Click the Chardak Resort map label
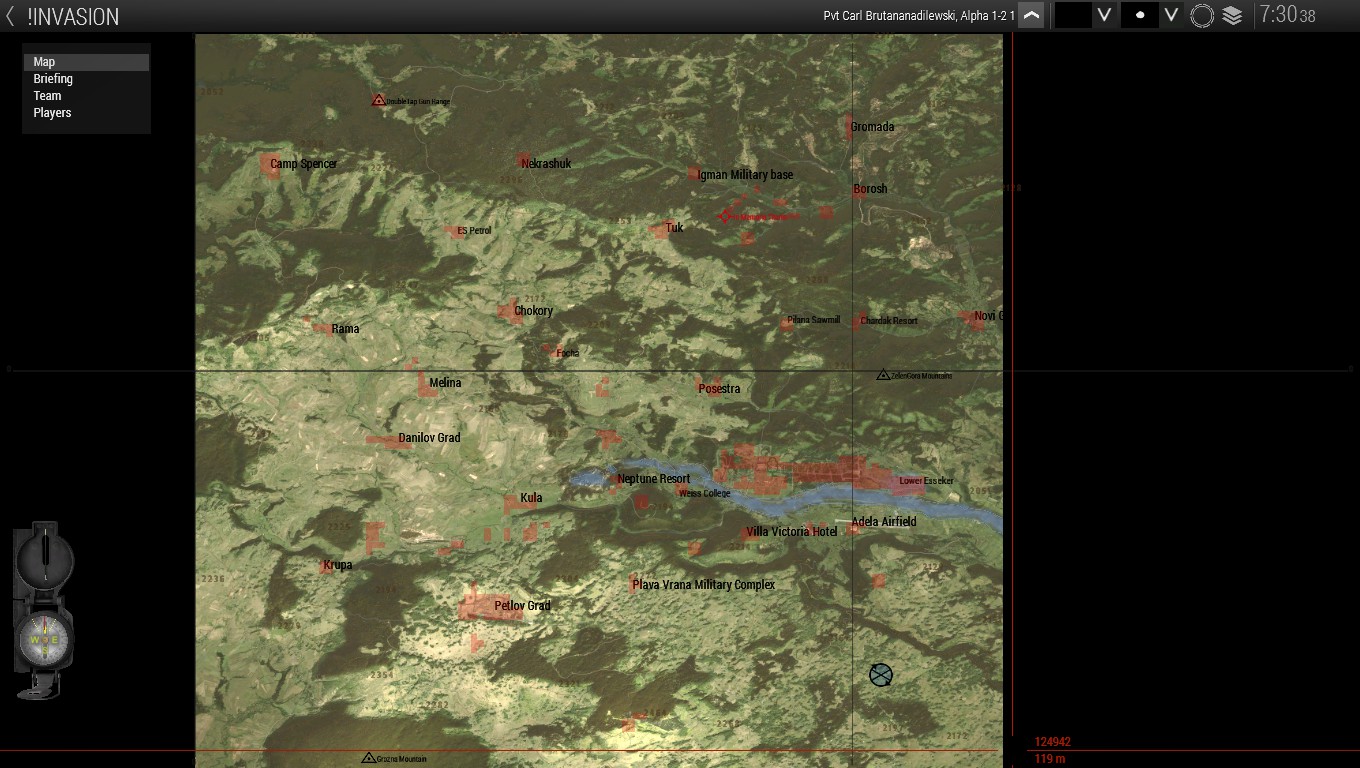 889,321
